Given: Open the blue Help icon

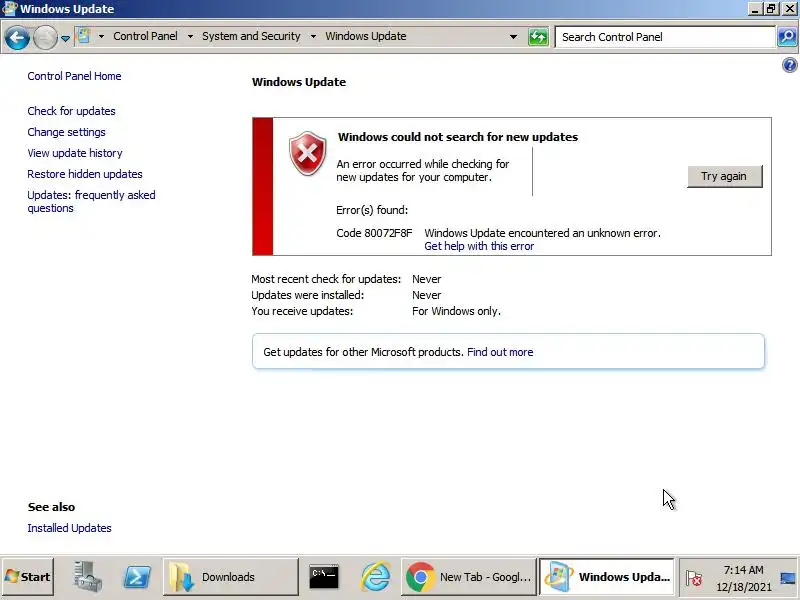Looking at the screenshot, I should 789,65.
